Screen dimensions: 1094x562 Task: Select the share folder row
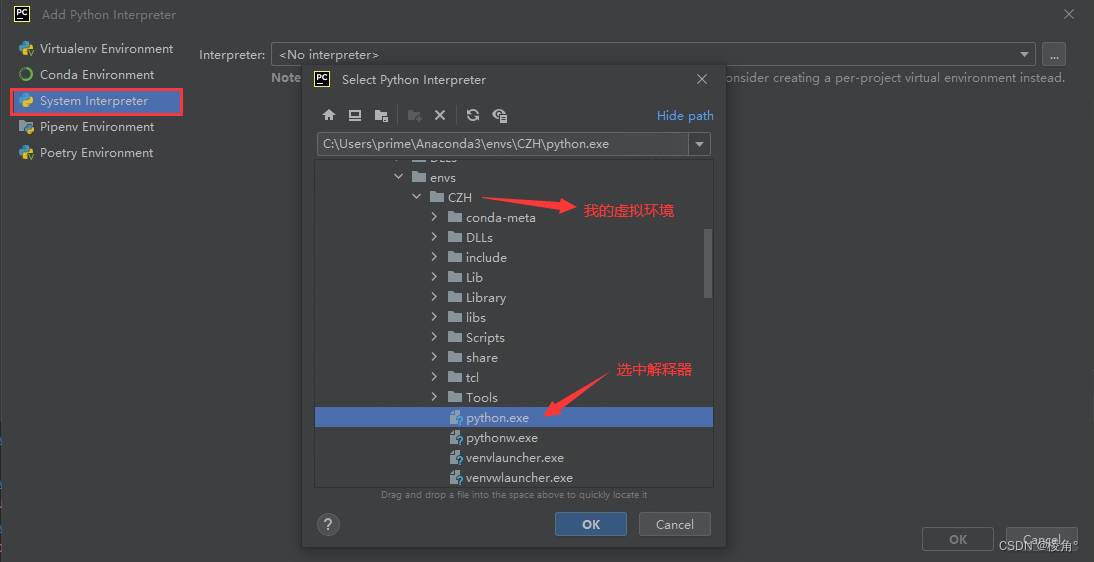coord(514,357)
